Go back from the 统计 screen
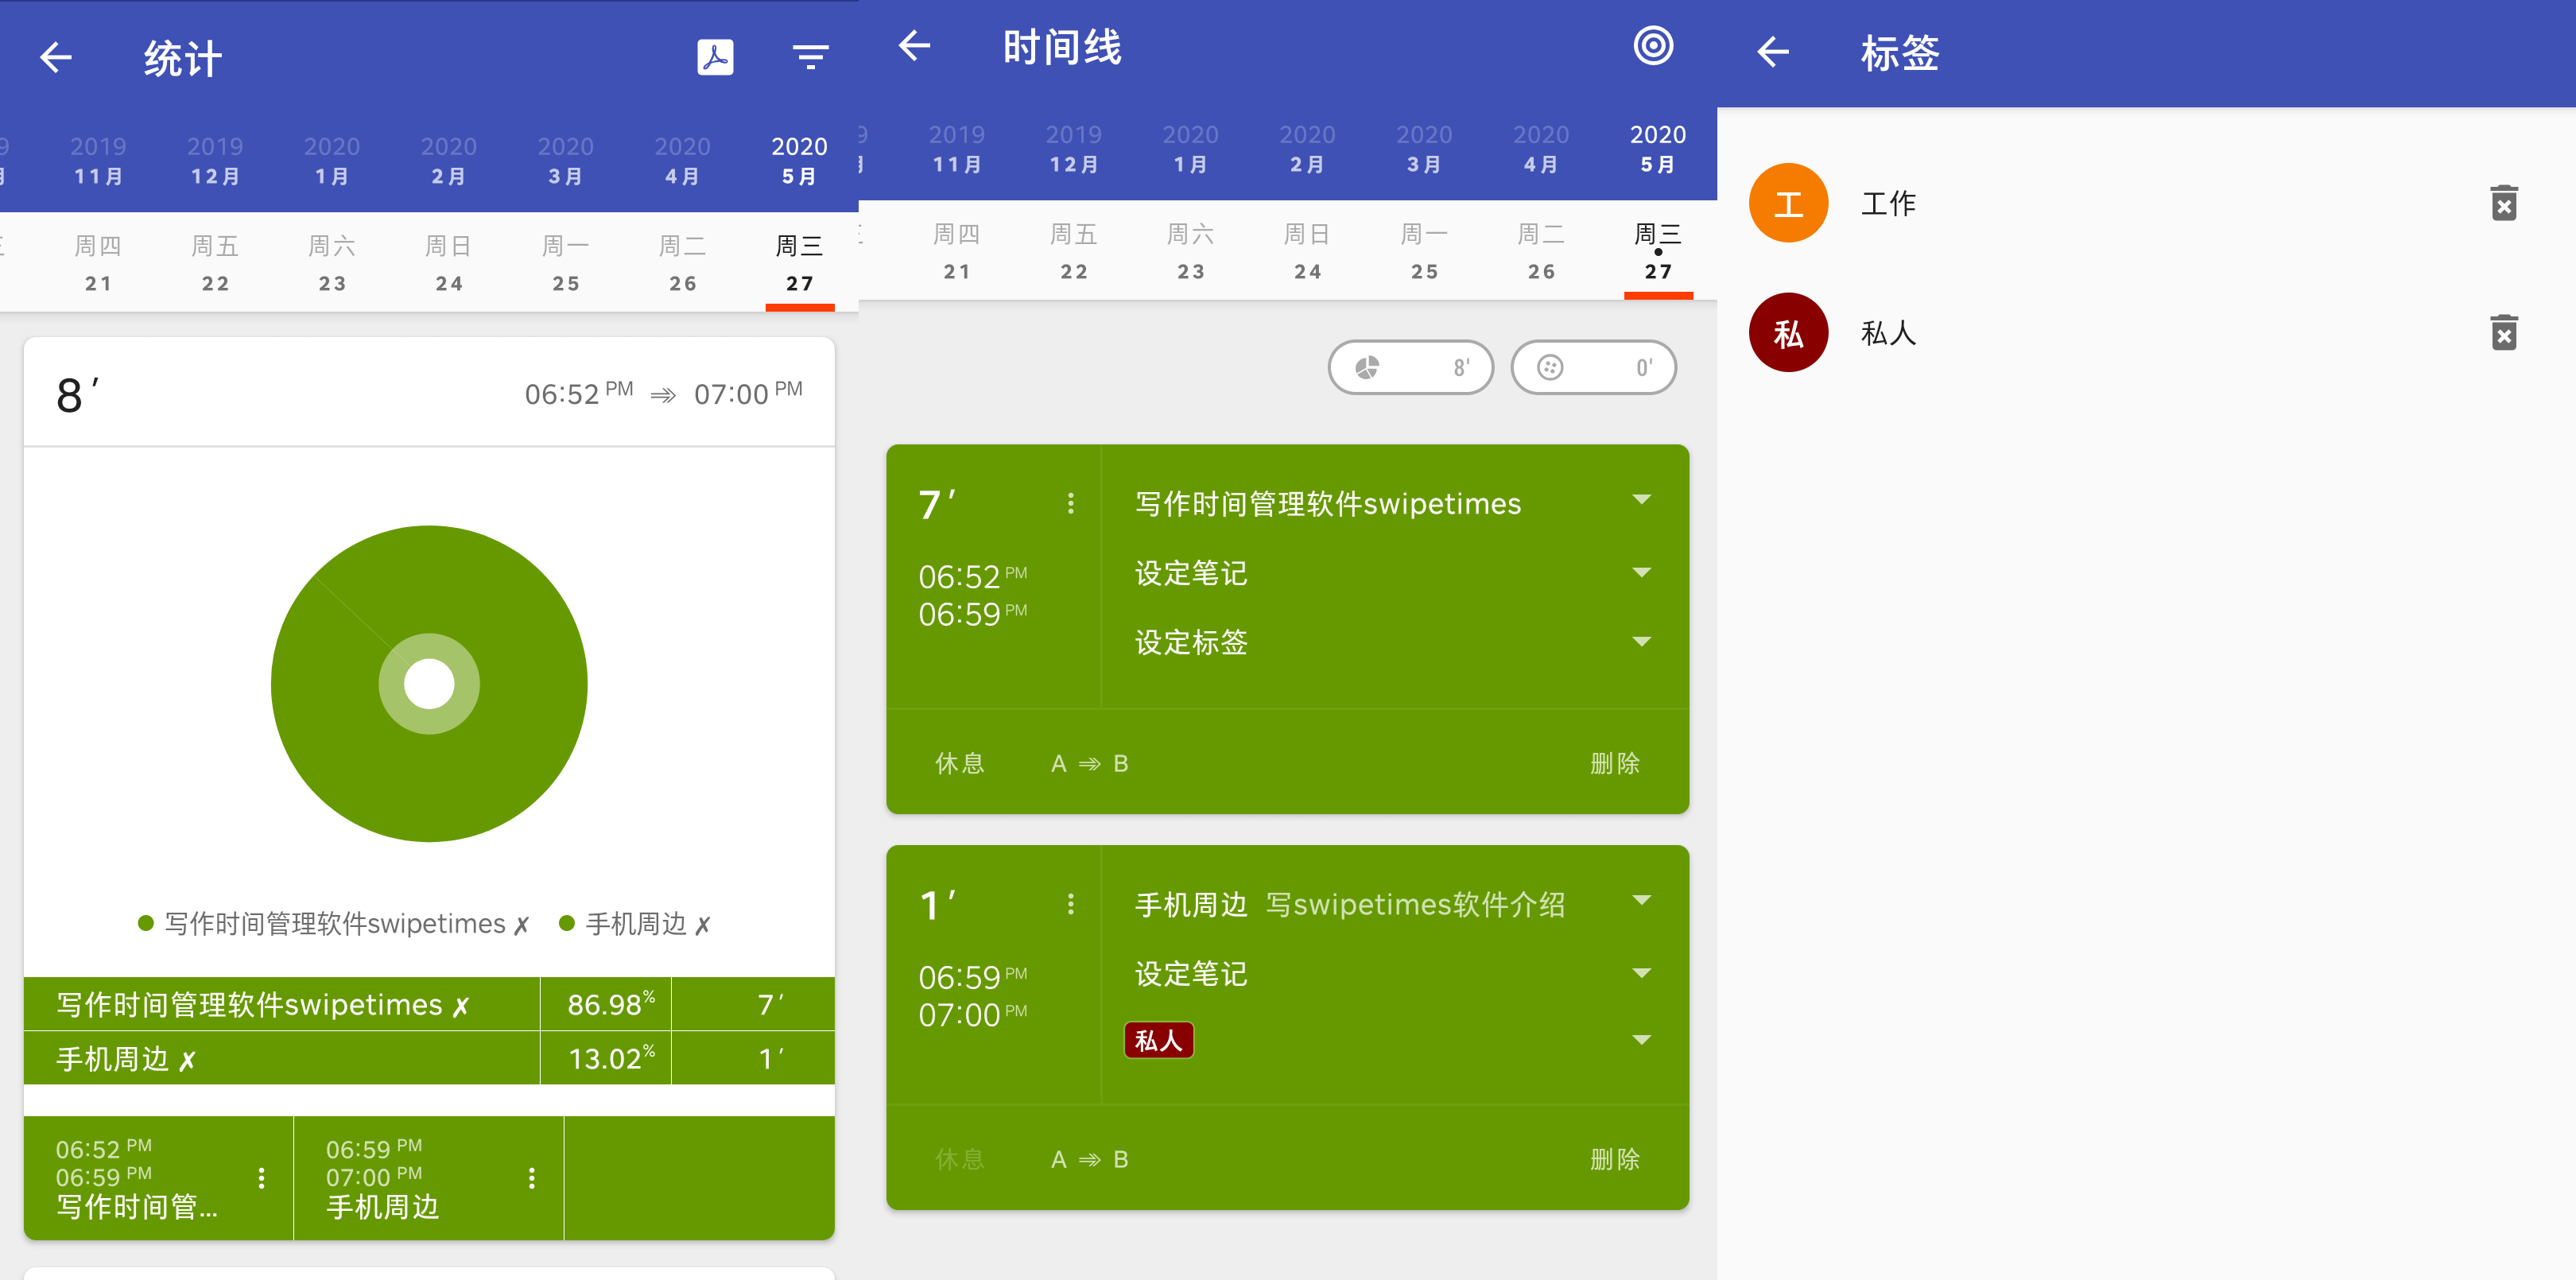This screenshot has height=1280, width=2576. point(56,57)
